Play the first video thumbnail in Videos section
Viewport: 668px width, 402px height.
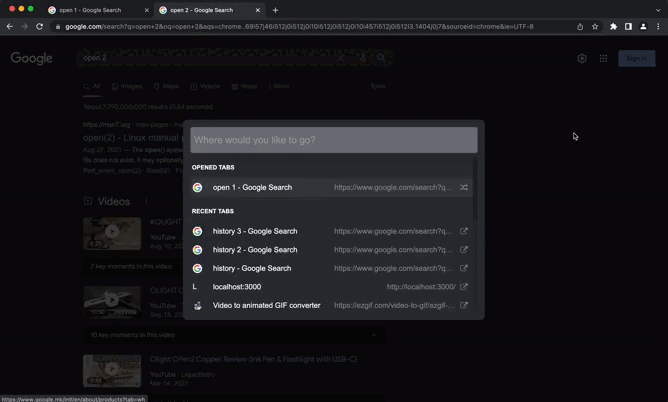[112, 233]
